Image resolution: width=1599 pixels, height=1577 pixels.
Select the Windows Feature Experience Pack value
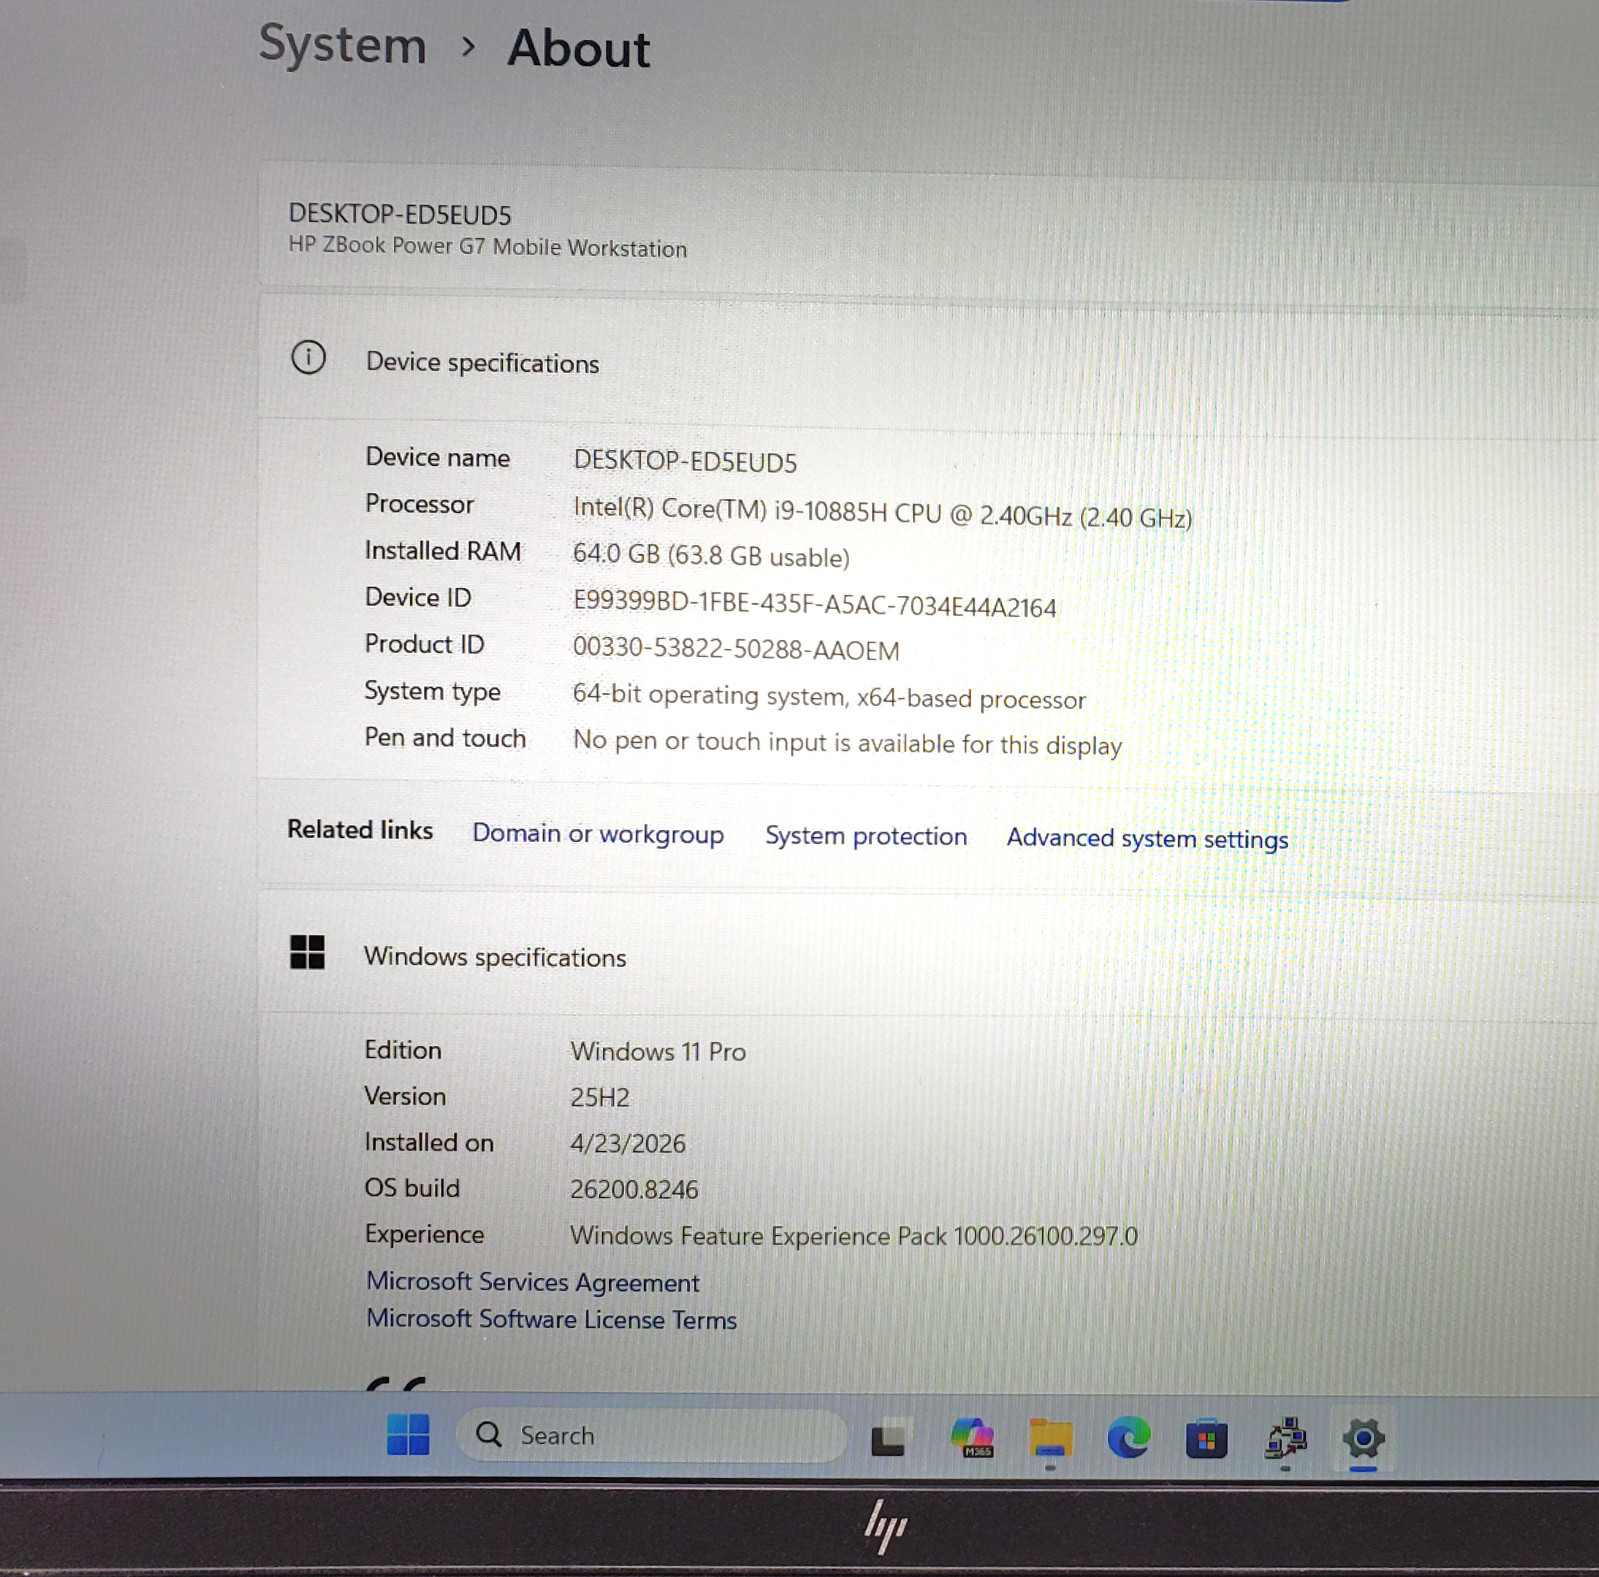point(854,1236)
